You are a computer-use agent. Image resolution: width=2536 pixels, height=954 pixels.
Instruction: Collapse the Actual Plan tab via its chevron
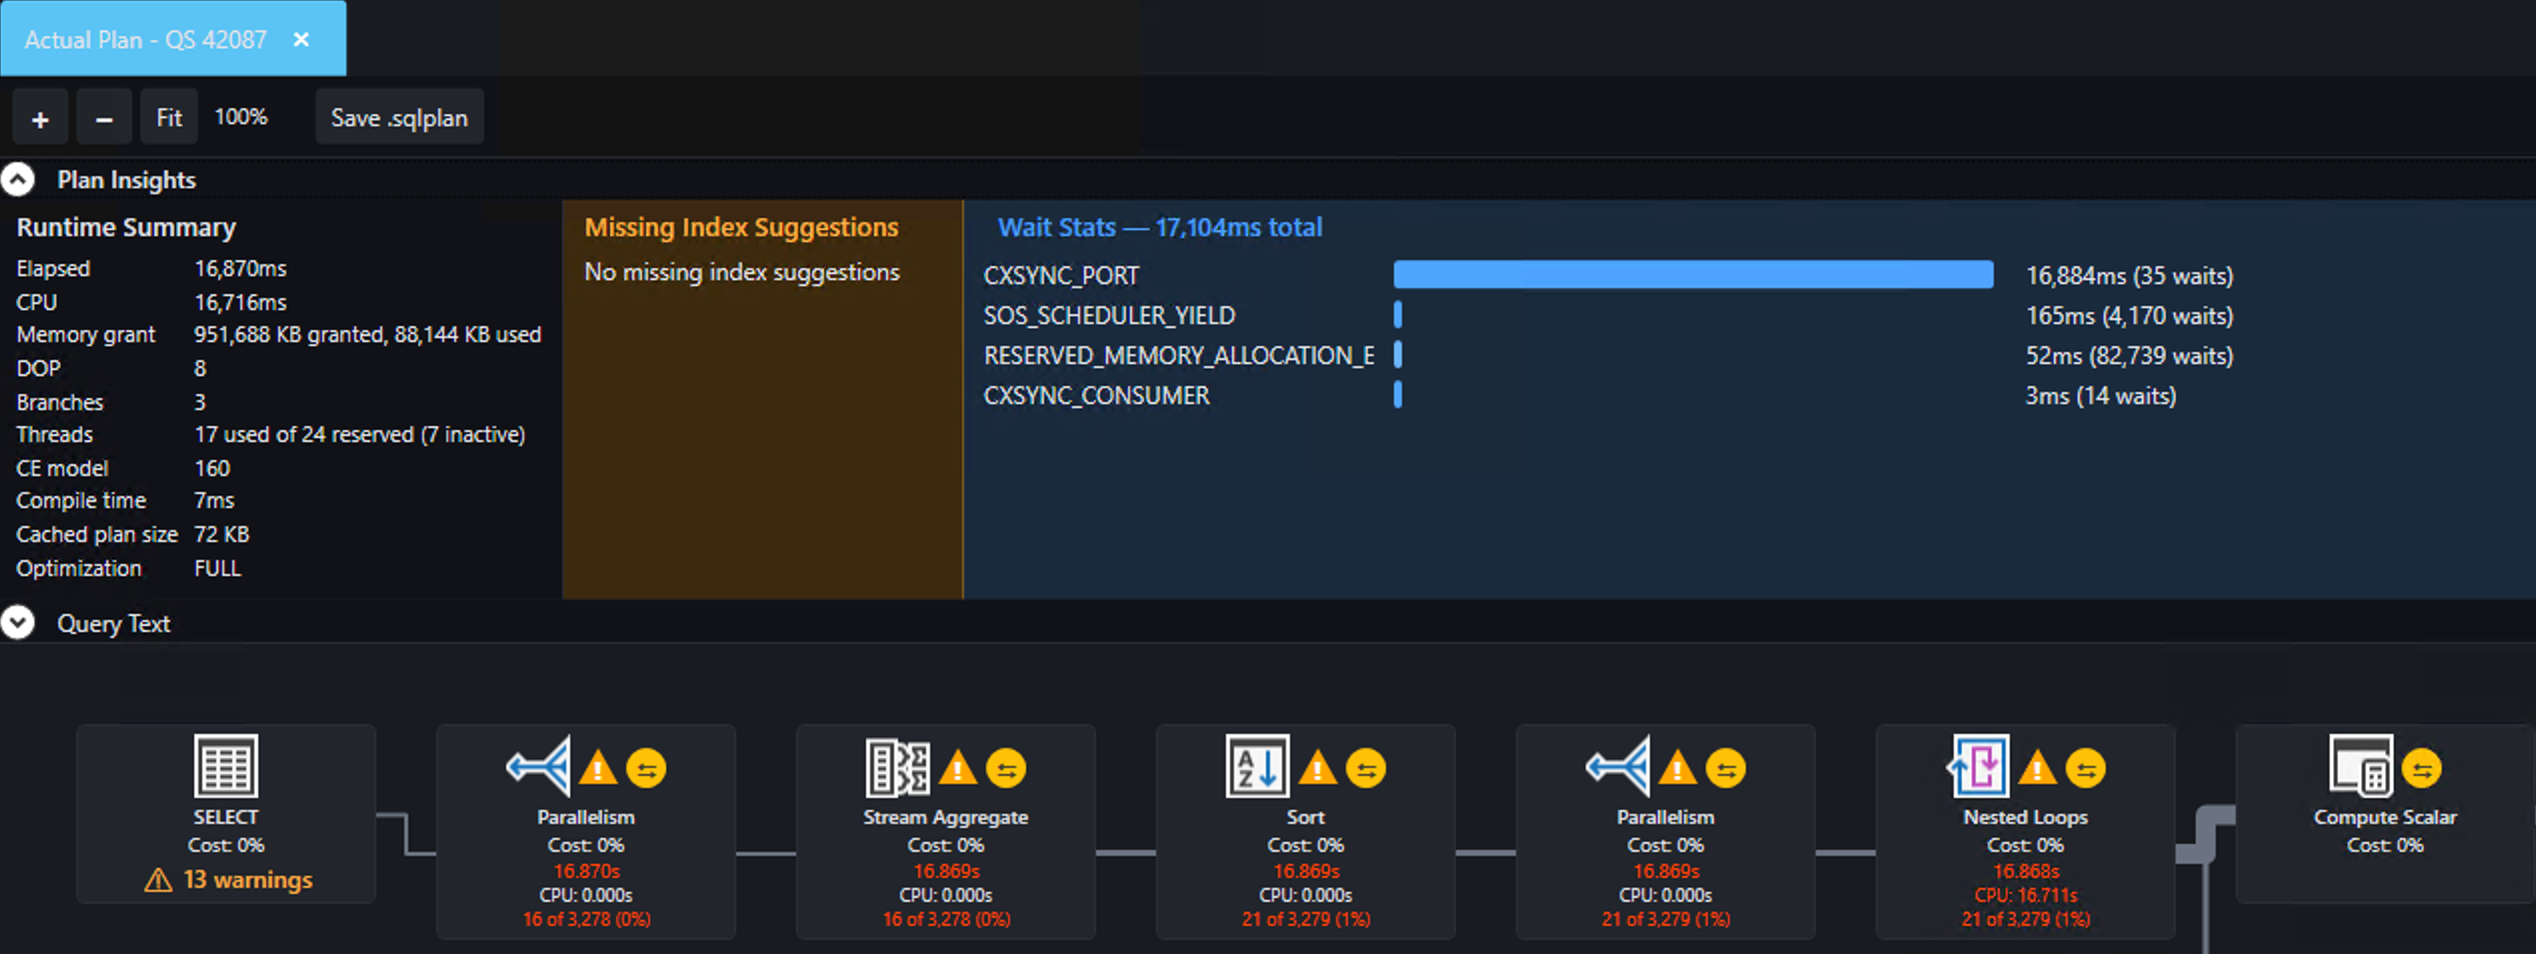[301, 40]
